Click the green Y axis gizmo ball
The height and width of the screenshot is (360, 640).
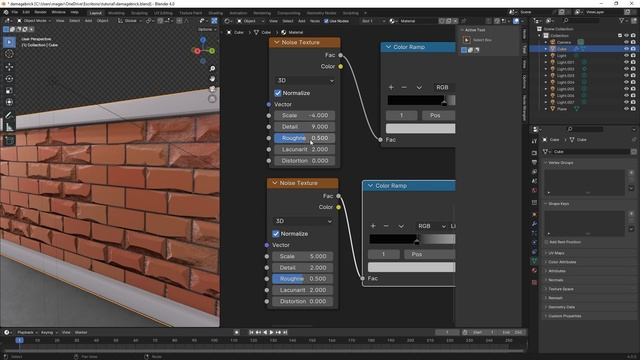click(x=212, y=51)
